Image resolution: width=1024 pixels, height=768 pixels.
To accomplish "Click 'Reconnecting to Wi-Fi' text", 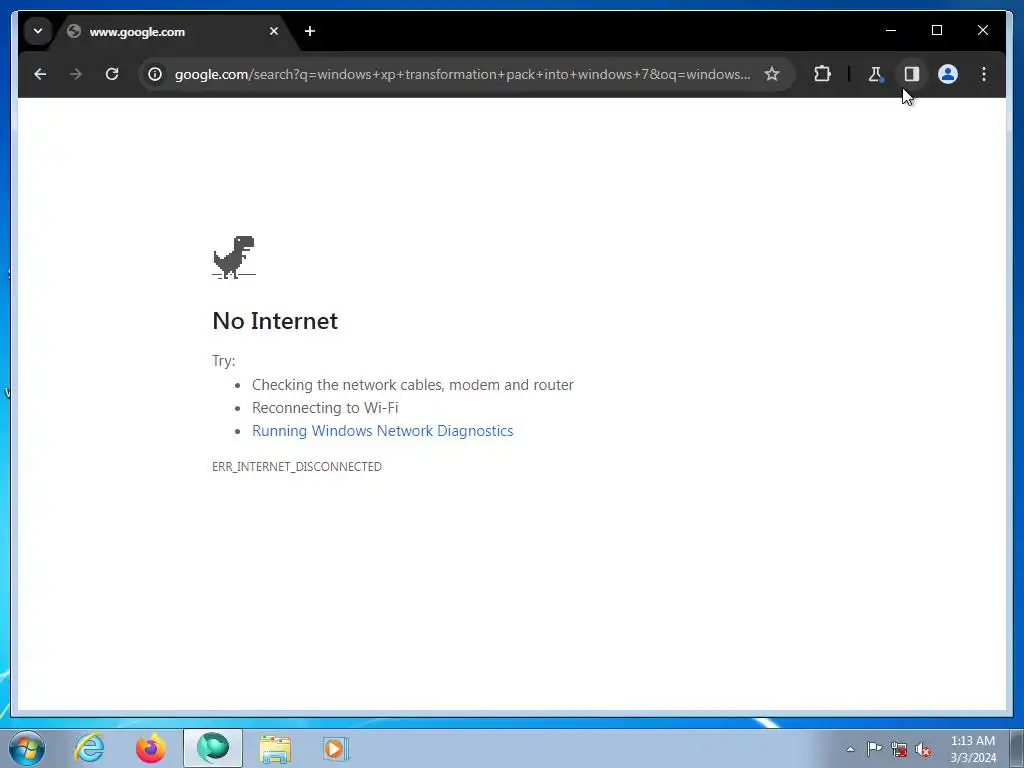I will pos(325,408).
